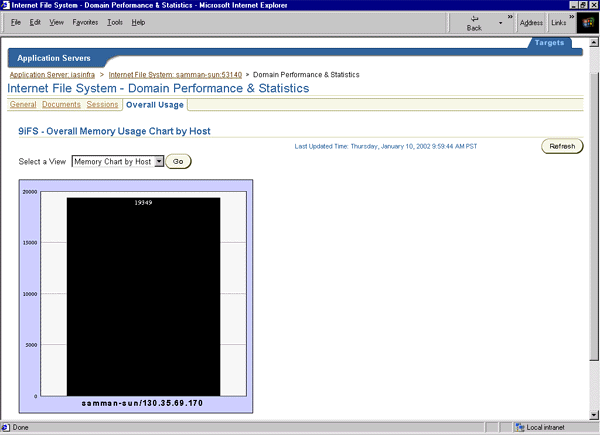Click the Links toolbar label
The width and height of the screenshot is (600, 435).
[x=558, y=23]
